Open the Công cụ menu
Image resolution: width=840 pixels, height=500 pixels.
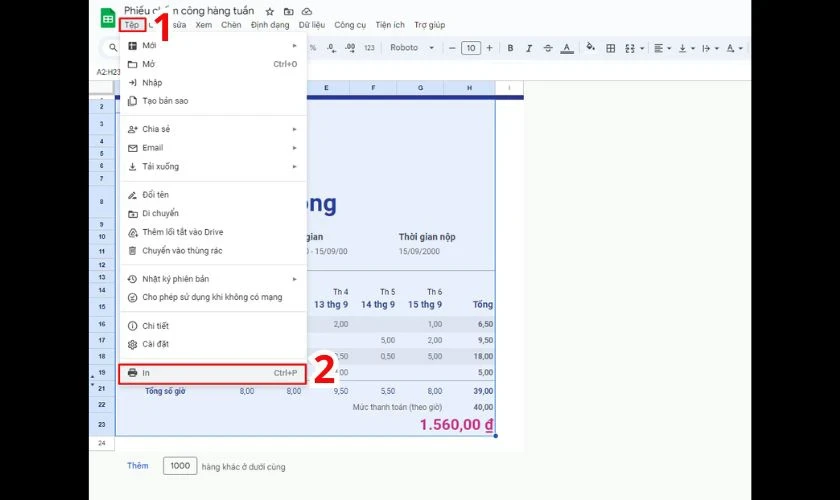pyautogui.click(x=350, y=25)
